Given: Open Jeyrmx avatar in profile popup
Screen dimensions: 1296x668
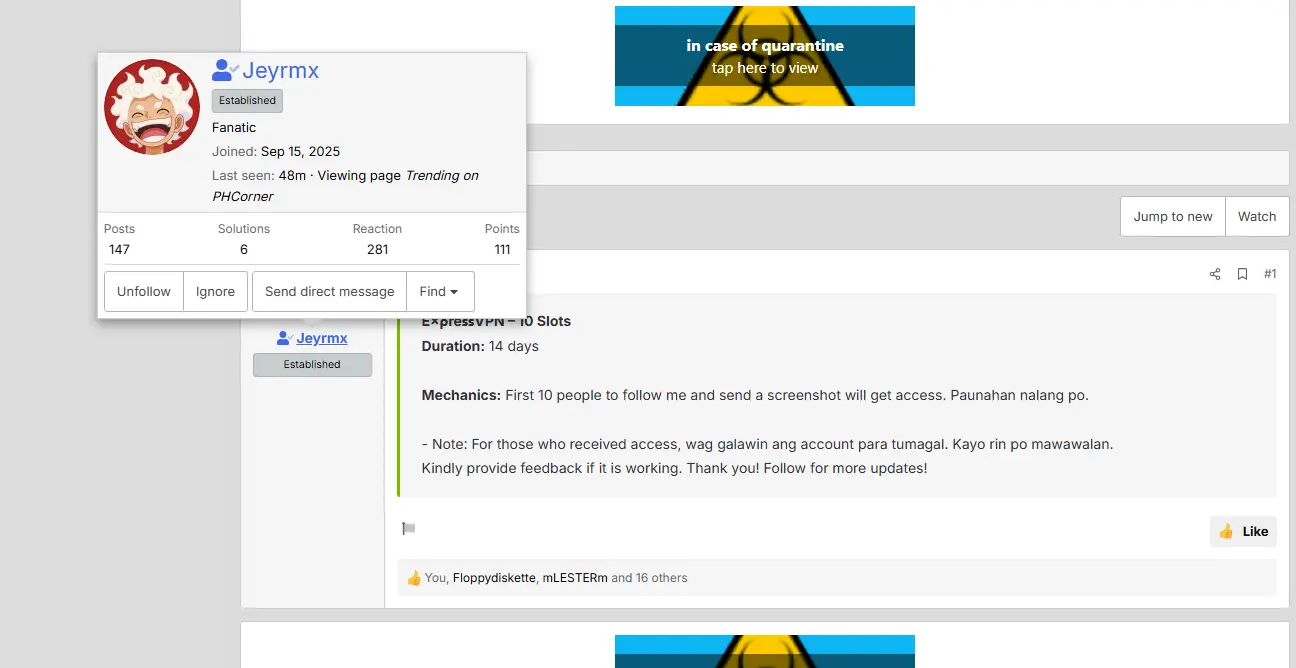Looking at the screenshot, I should [x=152, y=107].
